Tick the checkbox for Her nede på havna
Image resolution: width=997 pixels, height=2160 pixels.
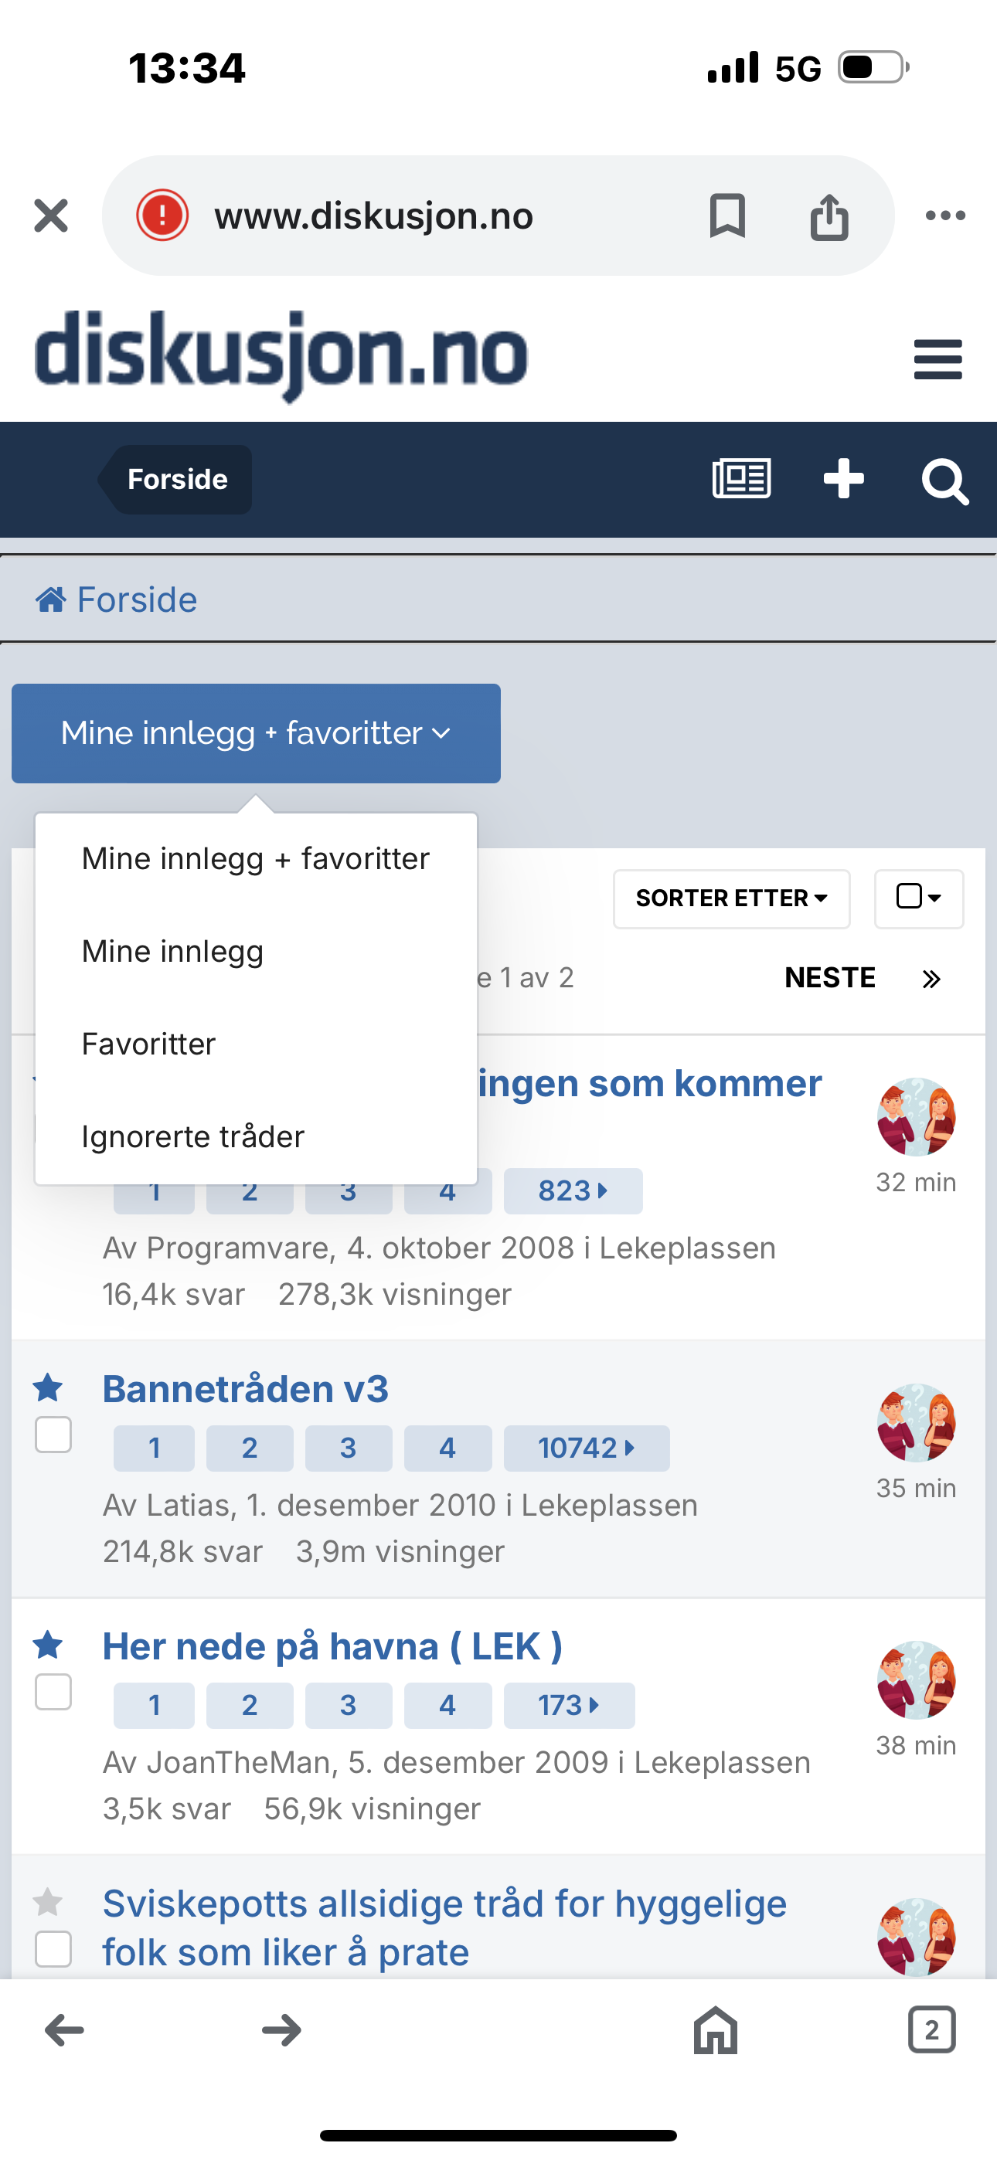53,1692
